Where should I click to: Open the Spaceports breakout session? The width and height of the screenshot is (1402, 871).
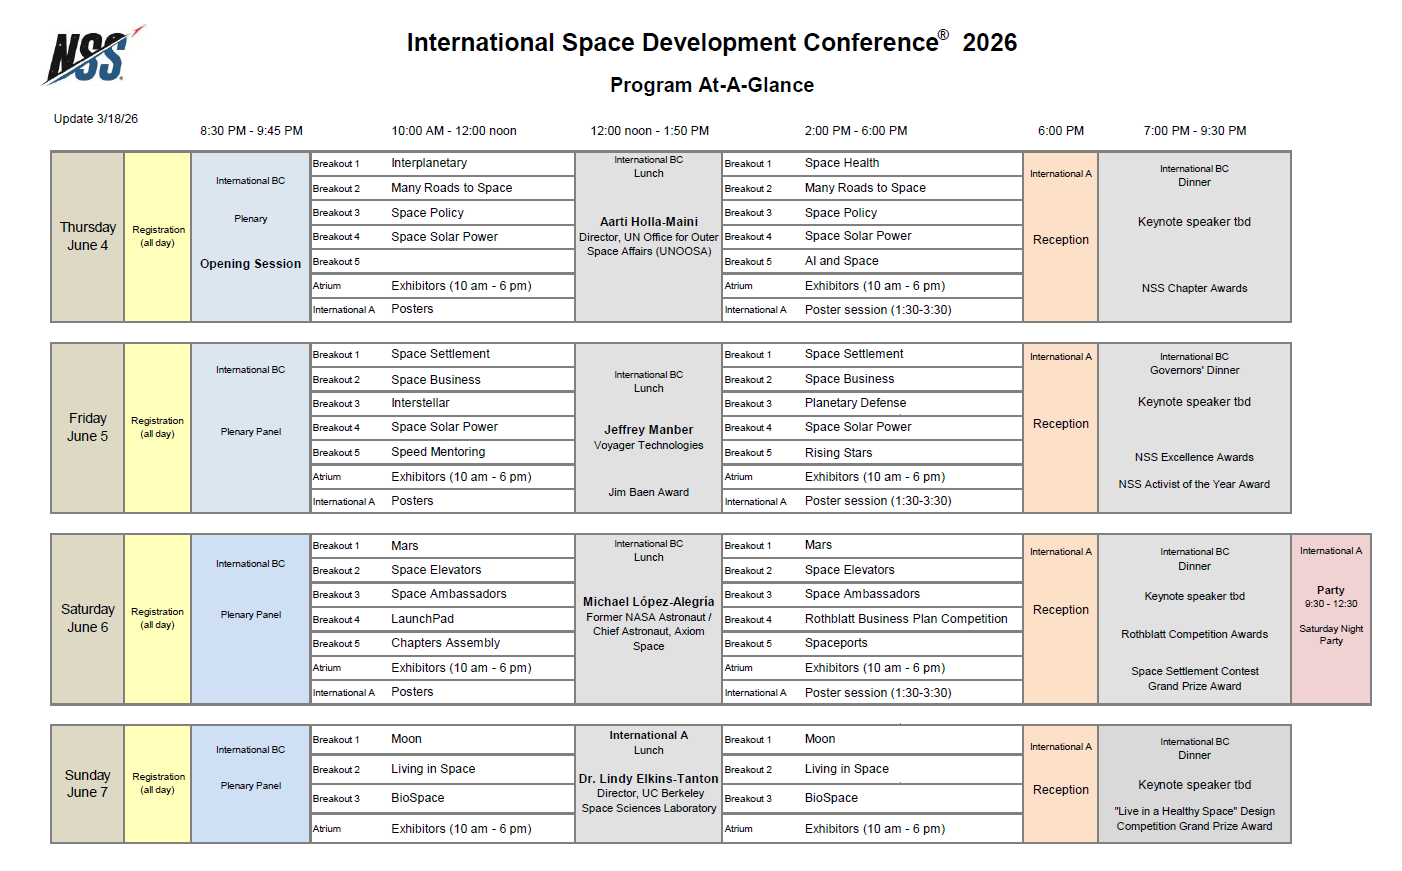pyautogui.click(x=836, y=643)
